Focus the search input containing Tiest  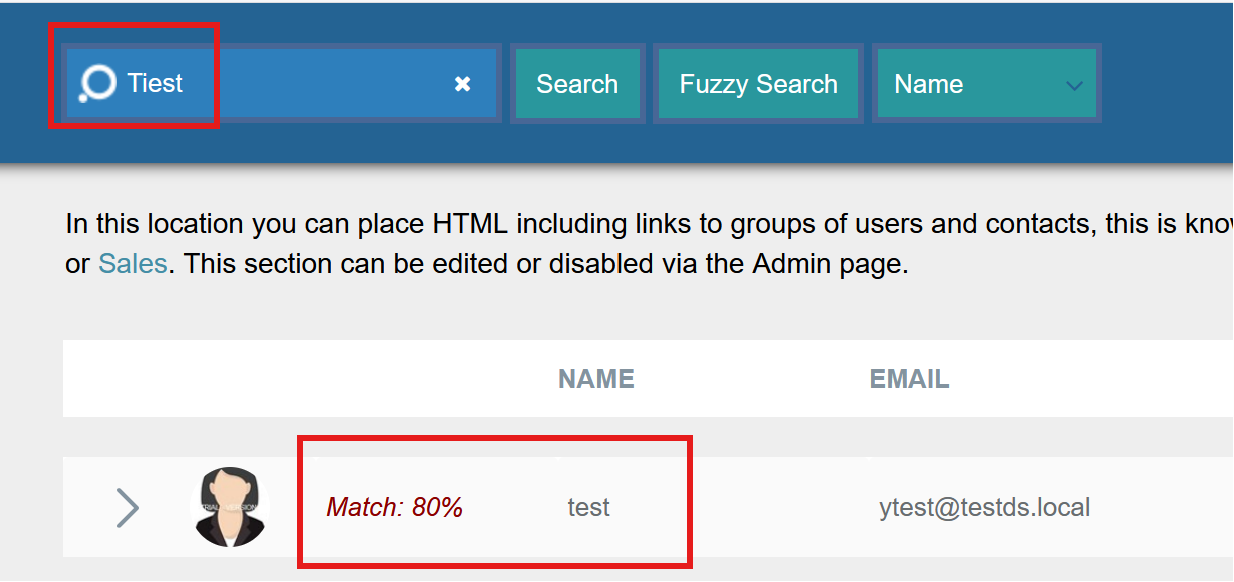point(320,84)
